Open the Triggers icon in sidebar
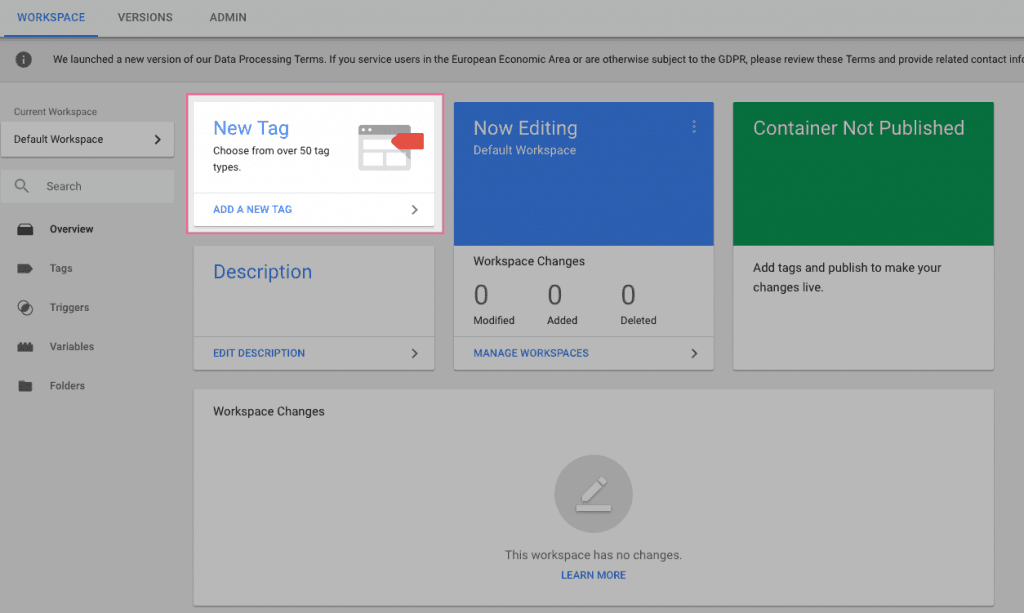This screenshot has width=1024, height=613. click(25, 307)
